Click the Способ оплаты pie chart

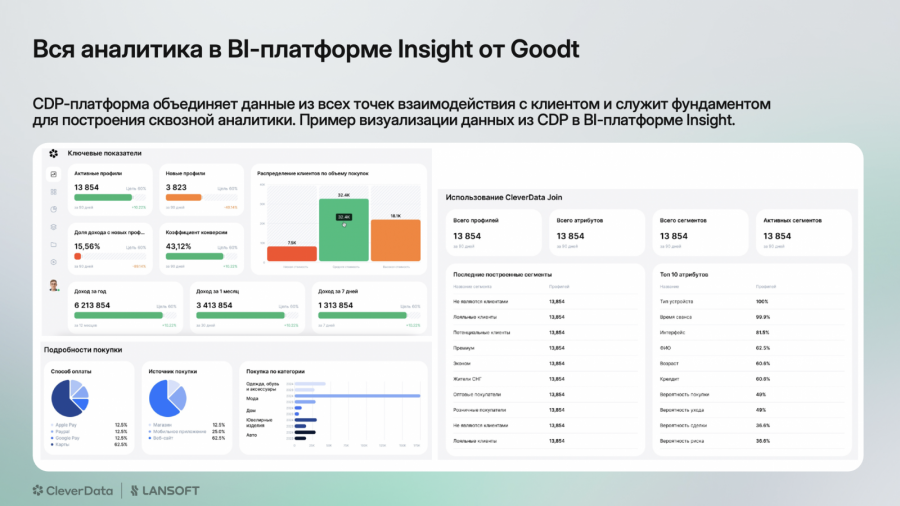[x=70, y=398]
